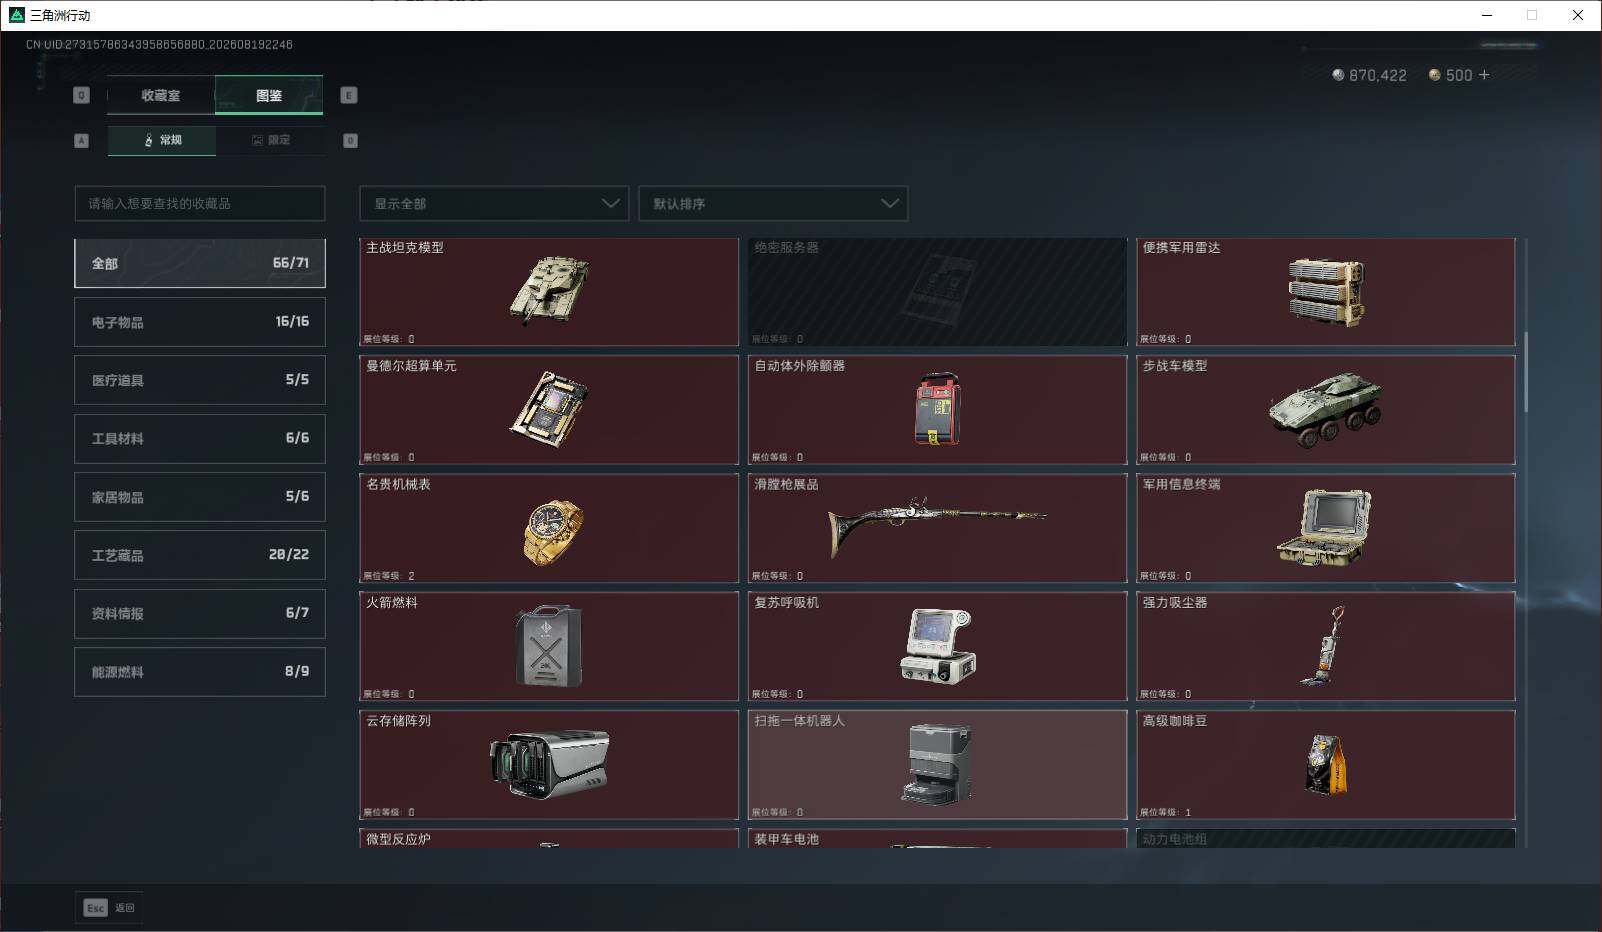Click the 名贵机械表 gold watch icon
Viewport: 1602px width, 932px height.
552,531
